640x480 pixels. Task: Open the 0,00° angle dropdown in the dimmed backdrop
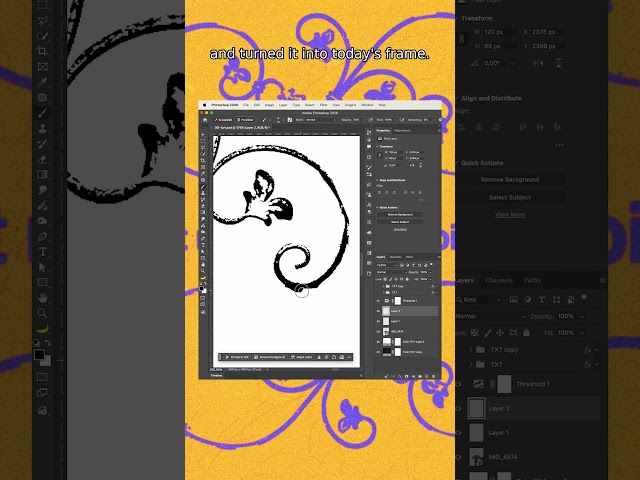pos(513,63)
